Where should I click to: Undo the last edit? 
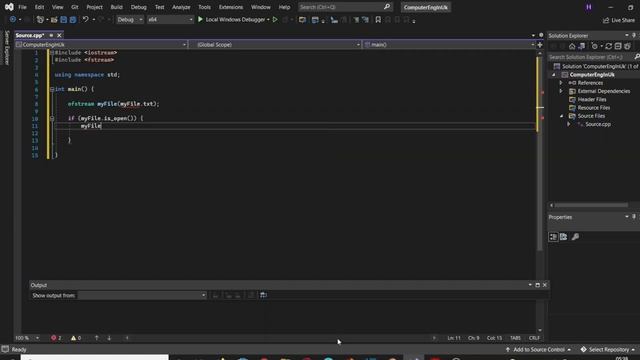click(x=85, y=20)
